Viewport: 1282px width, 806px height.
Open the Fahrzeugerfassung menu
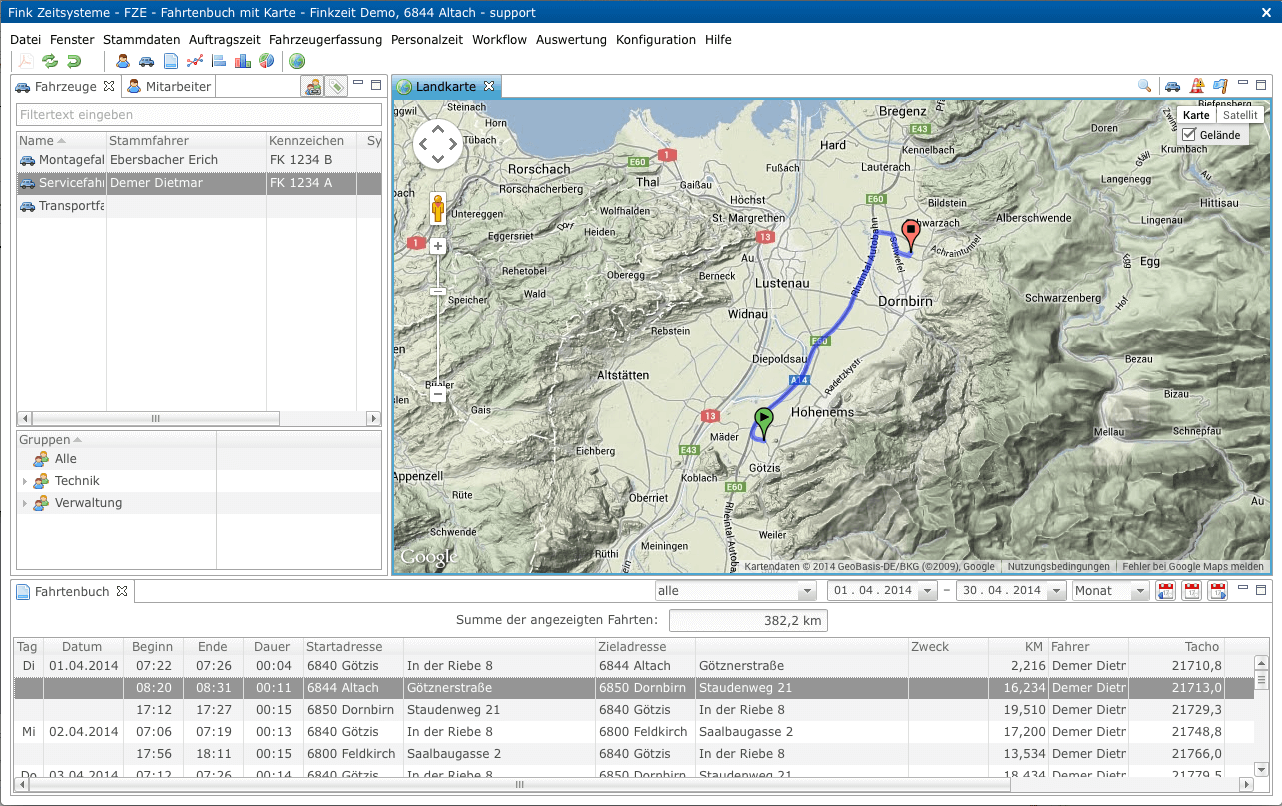325,40
